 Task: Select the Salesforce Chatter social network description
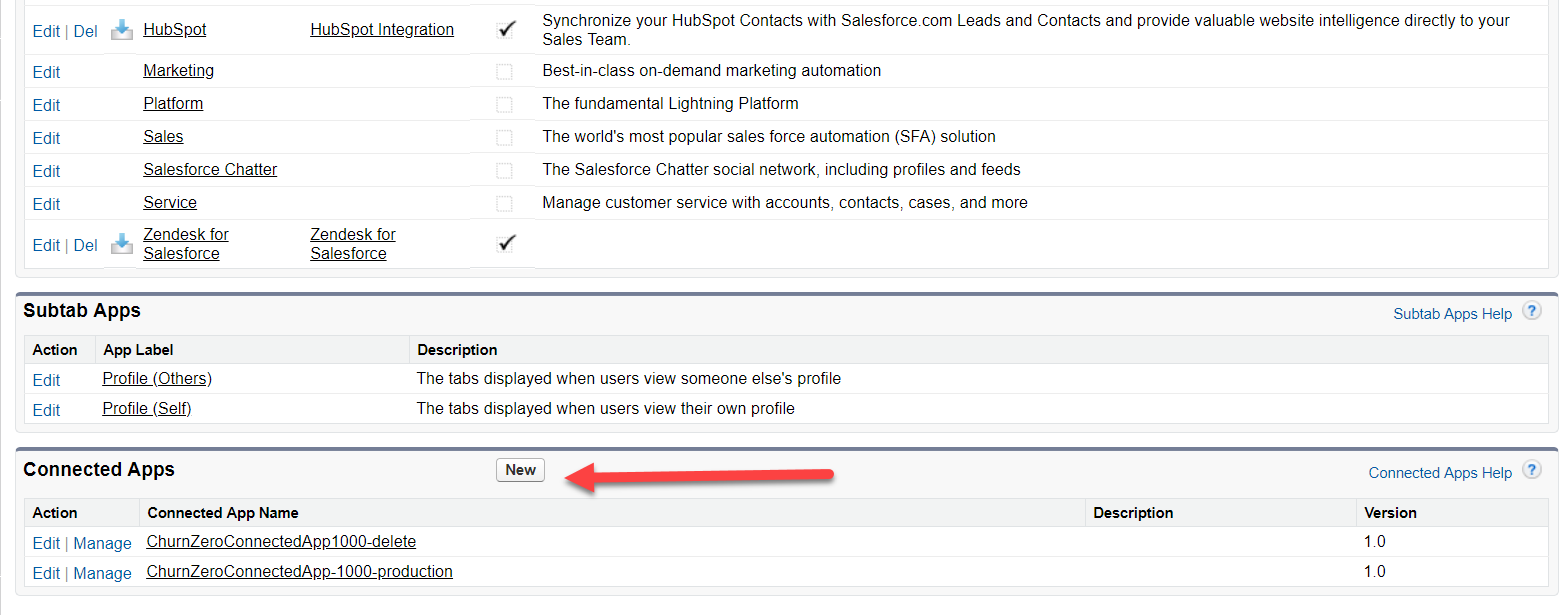tap(781, 169)
